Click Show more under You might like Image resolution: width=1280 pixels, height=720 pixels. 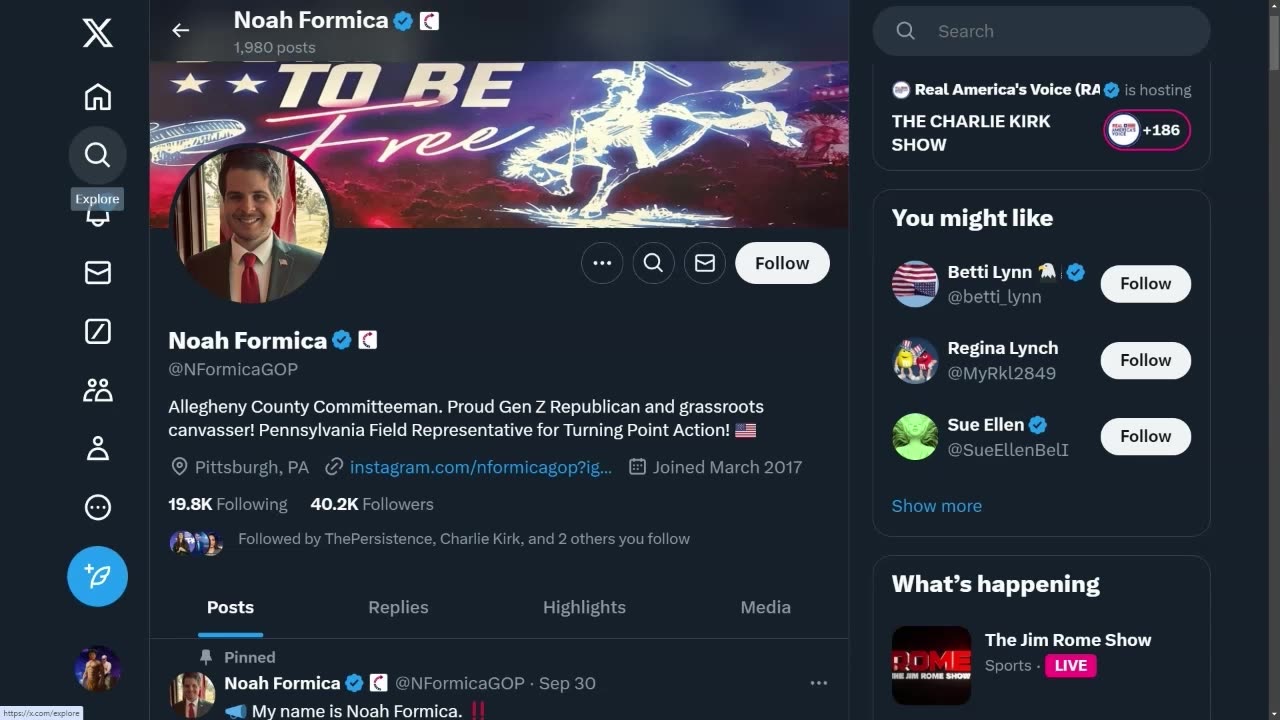936,506
